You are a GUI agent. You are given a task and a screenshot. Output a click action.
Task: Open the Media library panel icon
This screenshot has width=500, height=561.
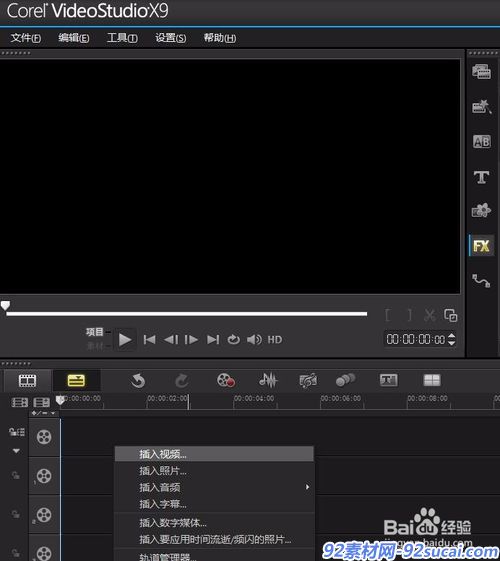pyautogui.click(x=481, y=72)
